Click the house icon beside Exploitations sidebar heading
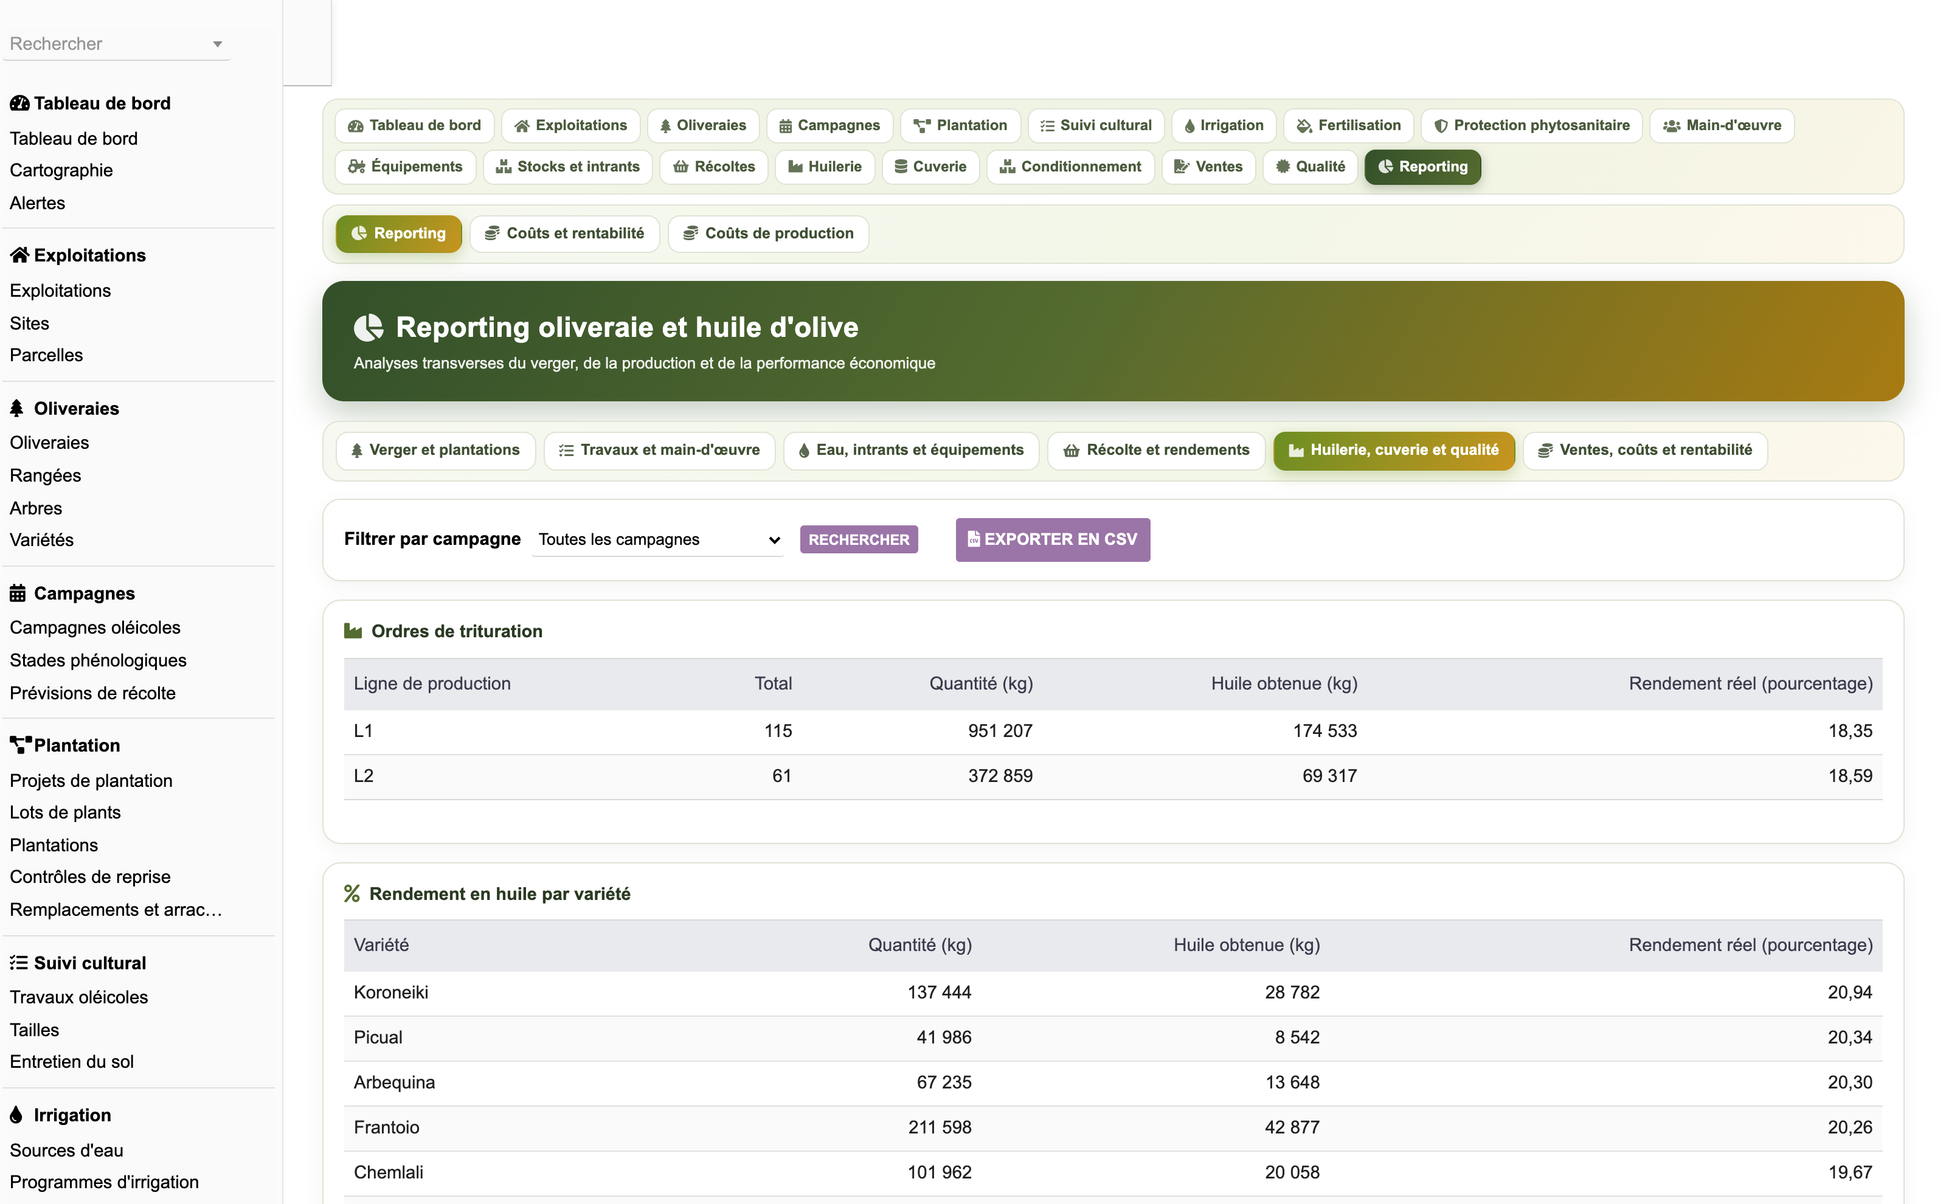 pos(19,255)
